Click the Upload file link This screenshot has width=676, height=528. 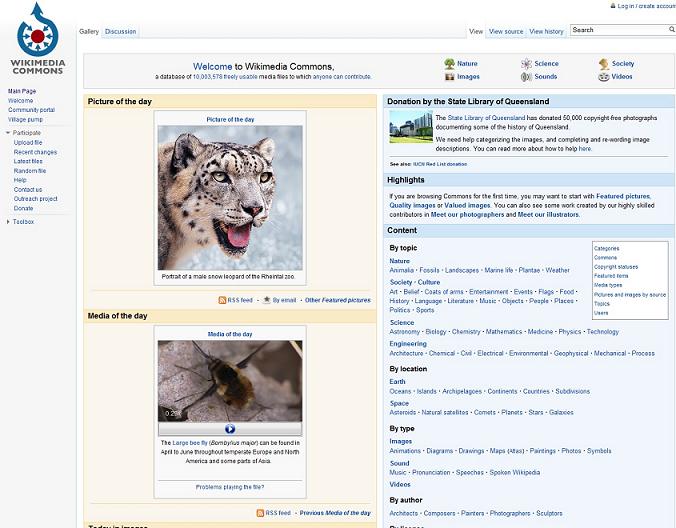(x=28, y=142)
